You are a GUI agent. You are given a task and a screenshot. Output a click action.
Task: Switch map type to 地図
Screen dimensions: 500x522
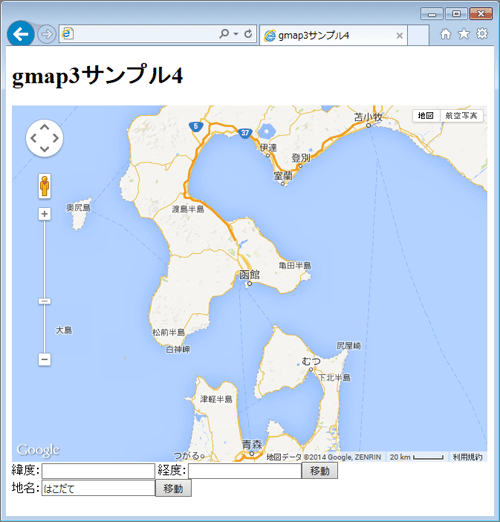426,116
